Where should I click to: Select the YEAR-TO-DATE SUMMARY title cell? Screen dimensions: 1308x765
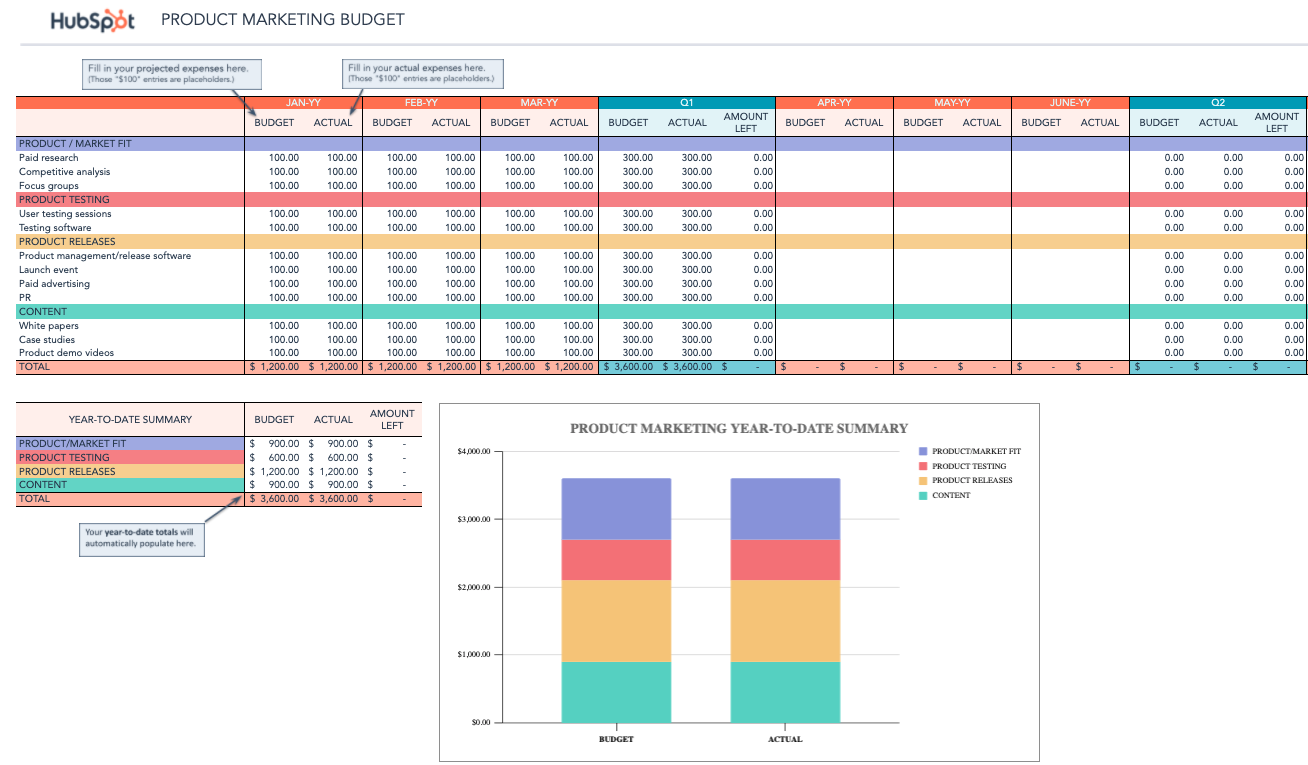130,419
